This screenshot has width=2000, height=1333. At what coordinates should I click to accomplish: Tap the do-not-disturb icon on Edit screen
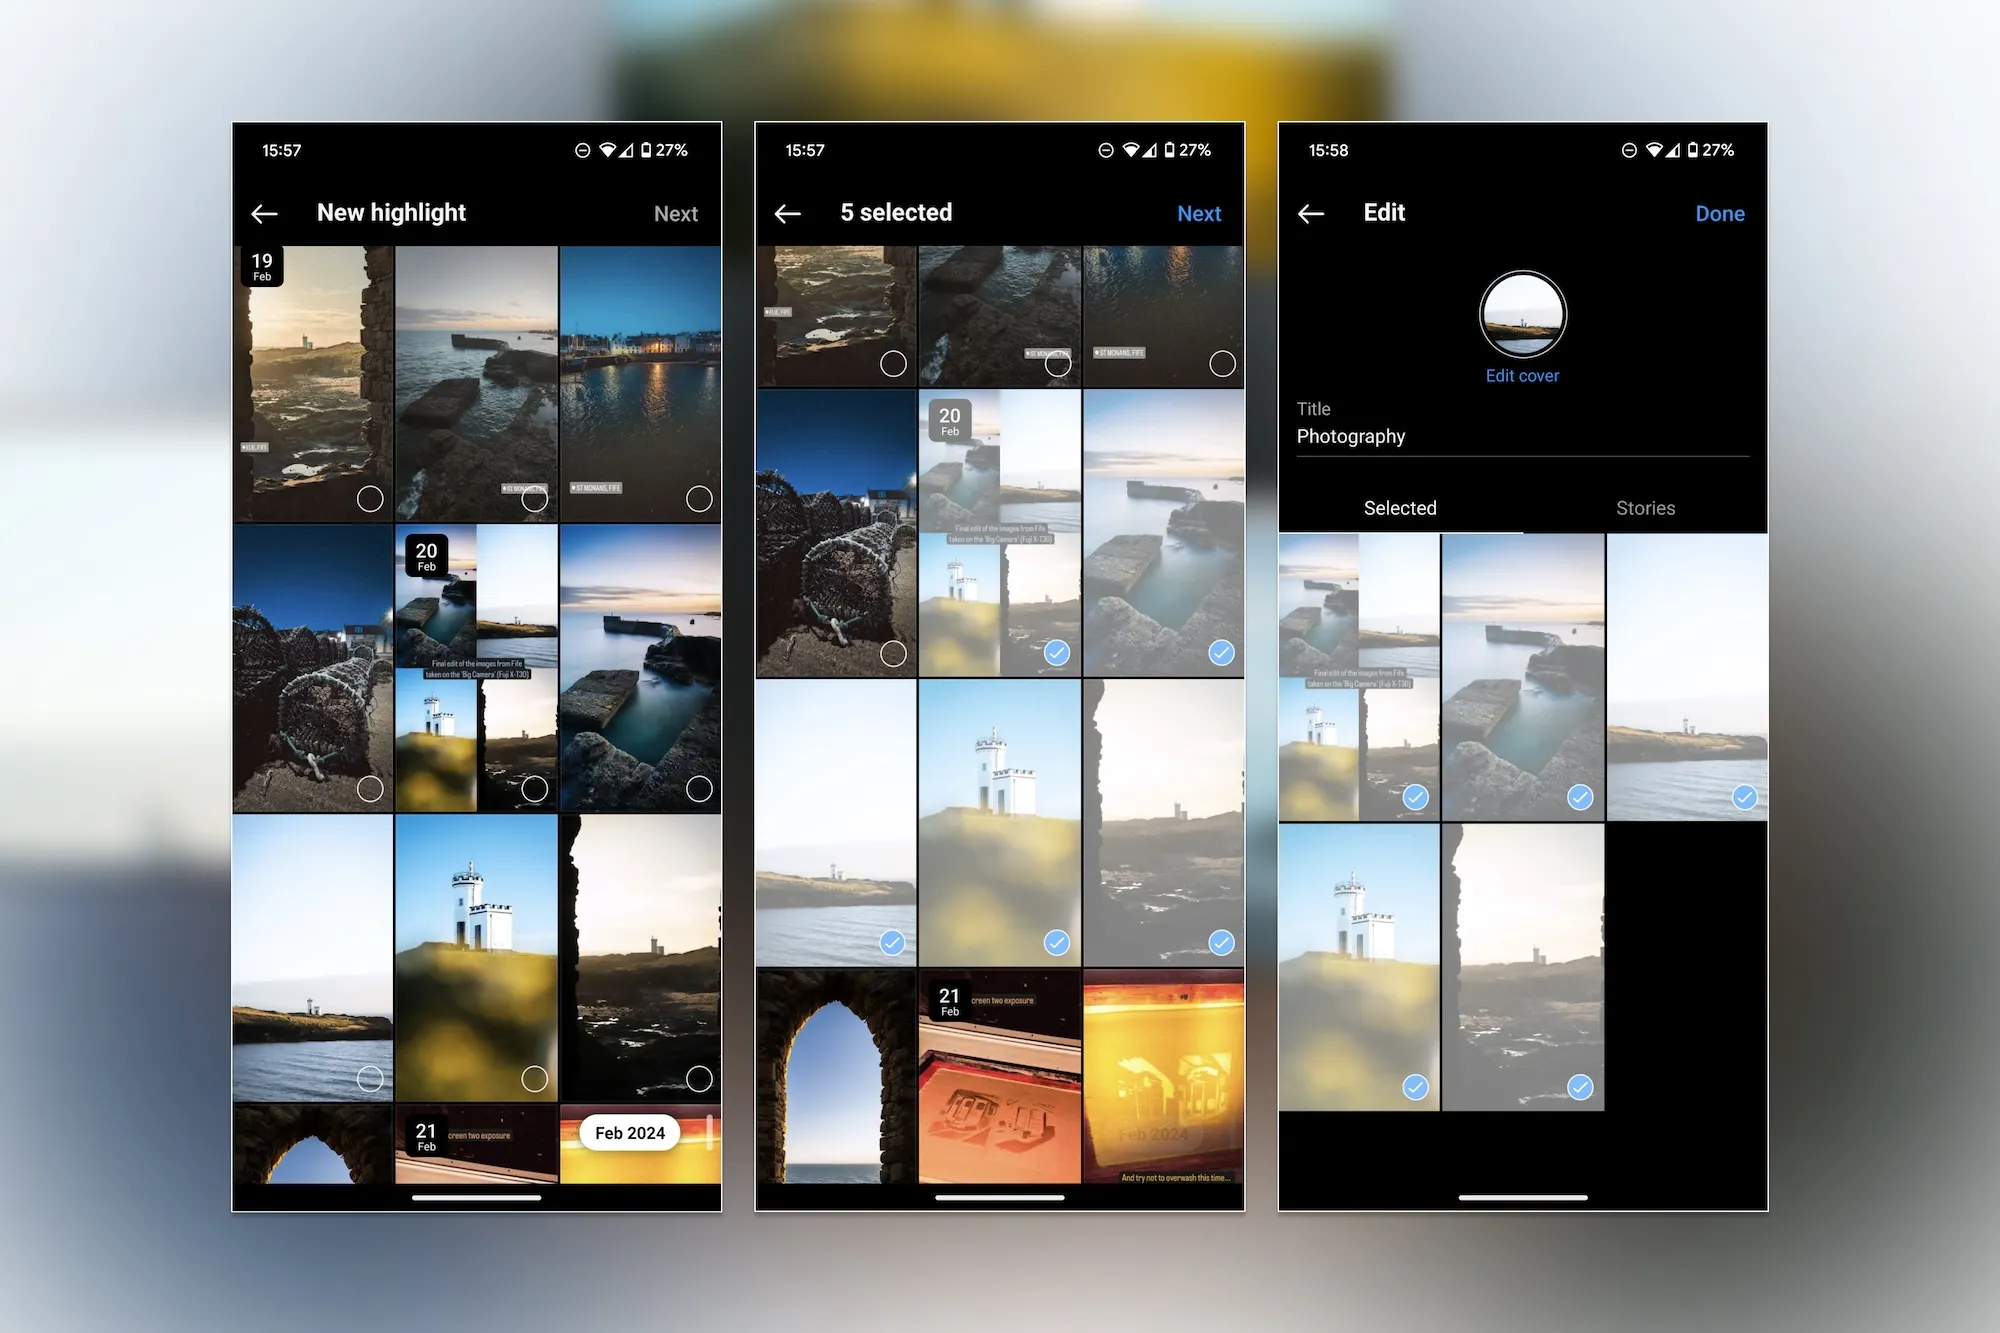[x=1629, y=150]
